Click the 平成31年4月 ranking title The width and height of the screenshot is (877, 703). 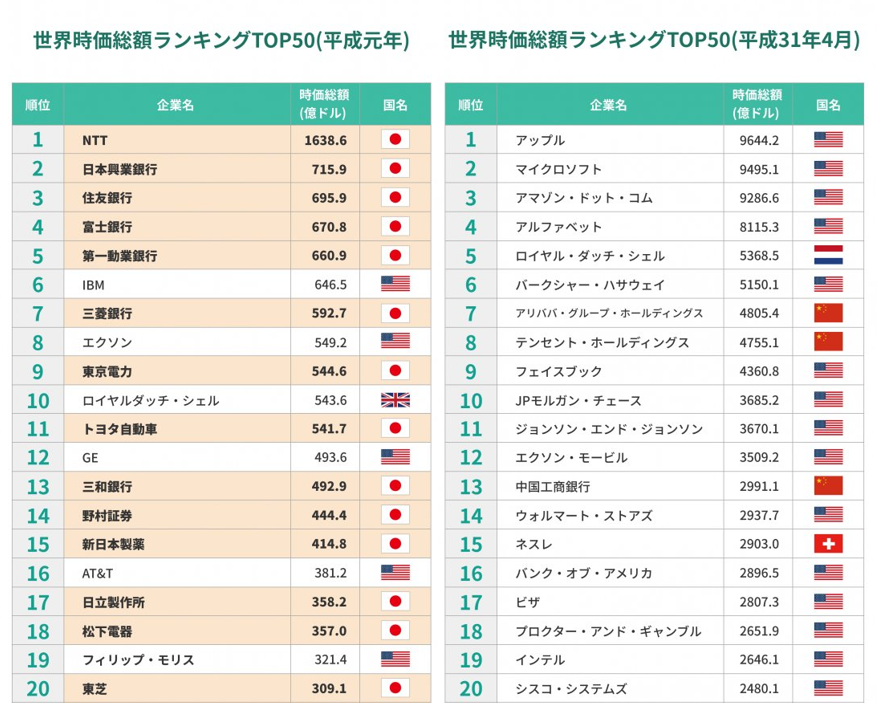[x=654, y=41]
